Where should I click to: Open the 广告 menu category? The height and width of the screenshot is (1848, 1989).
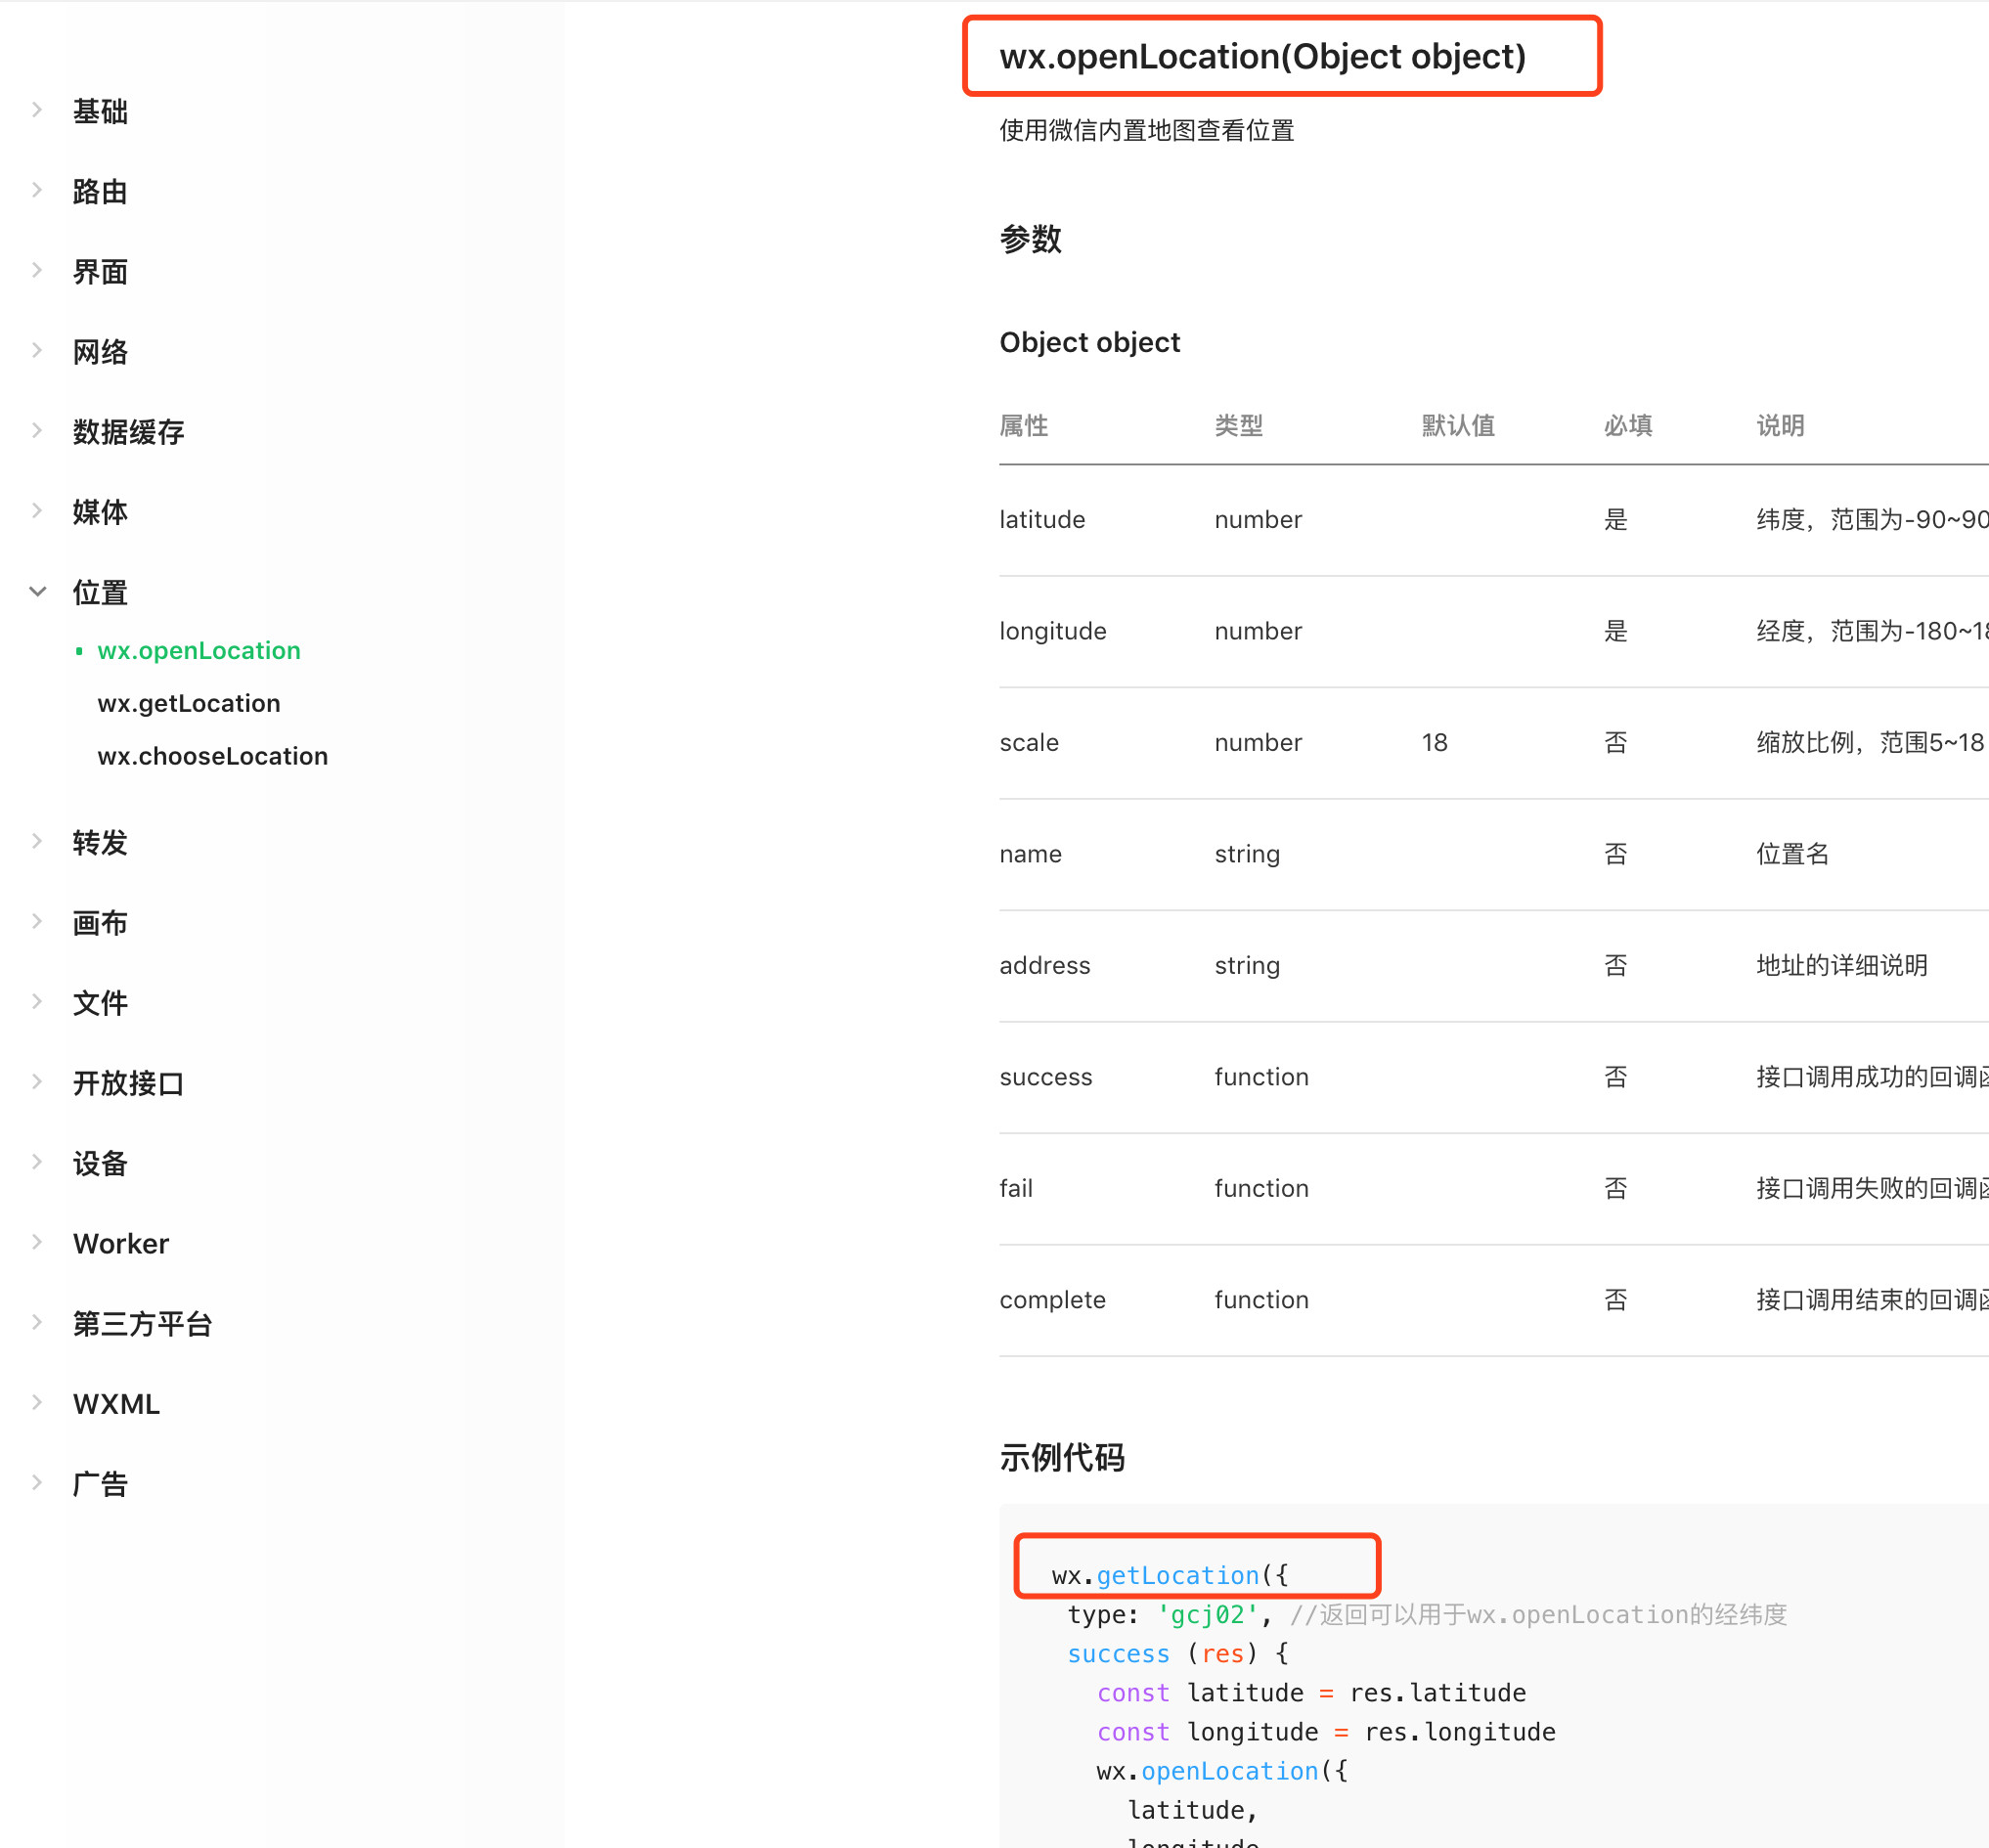click(x=100, y=1483)
